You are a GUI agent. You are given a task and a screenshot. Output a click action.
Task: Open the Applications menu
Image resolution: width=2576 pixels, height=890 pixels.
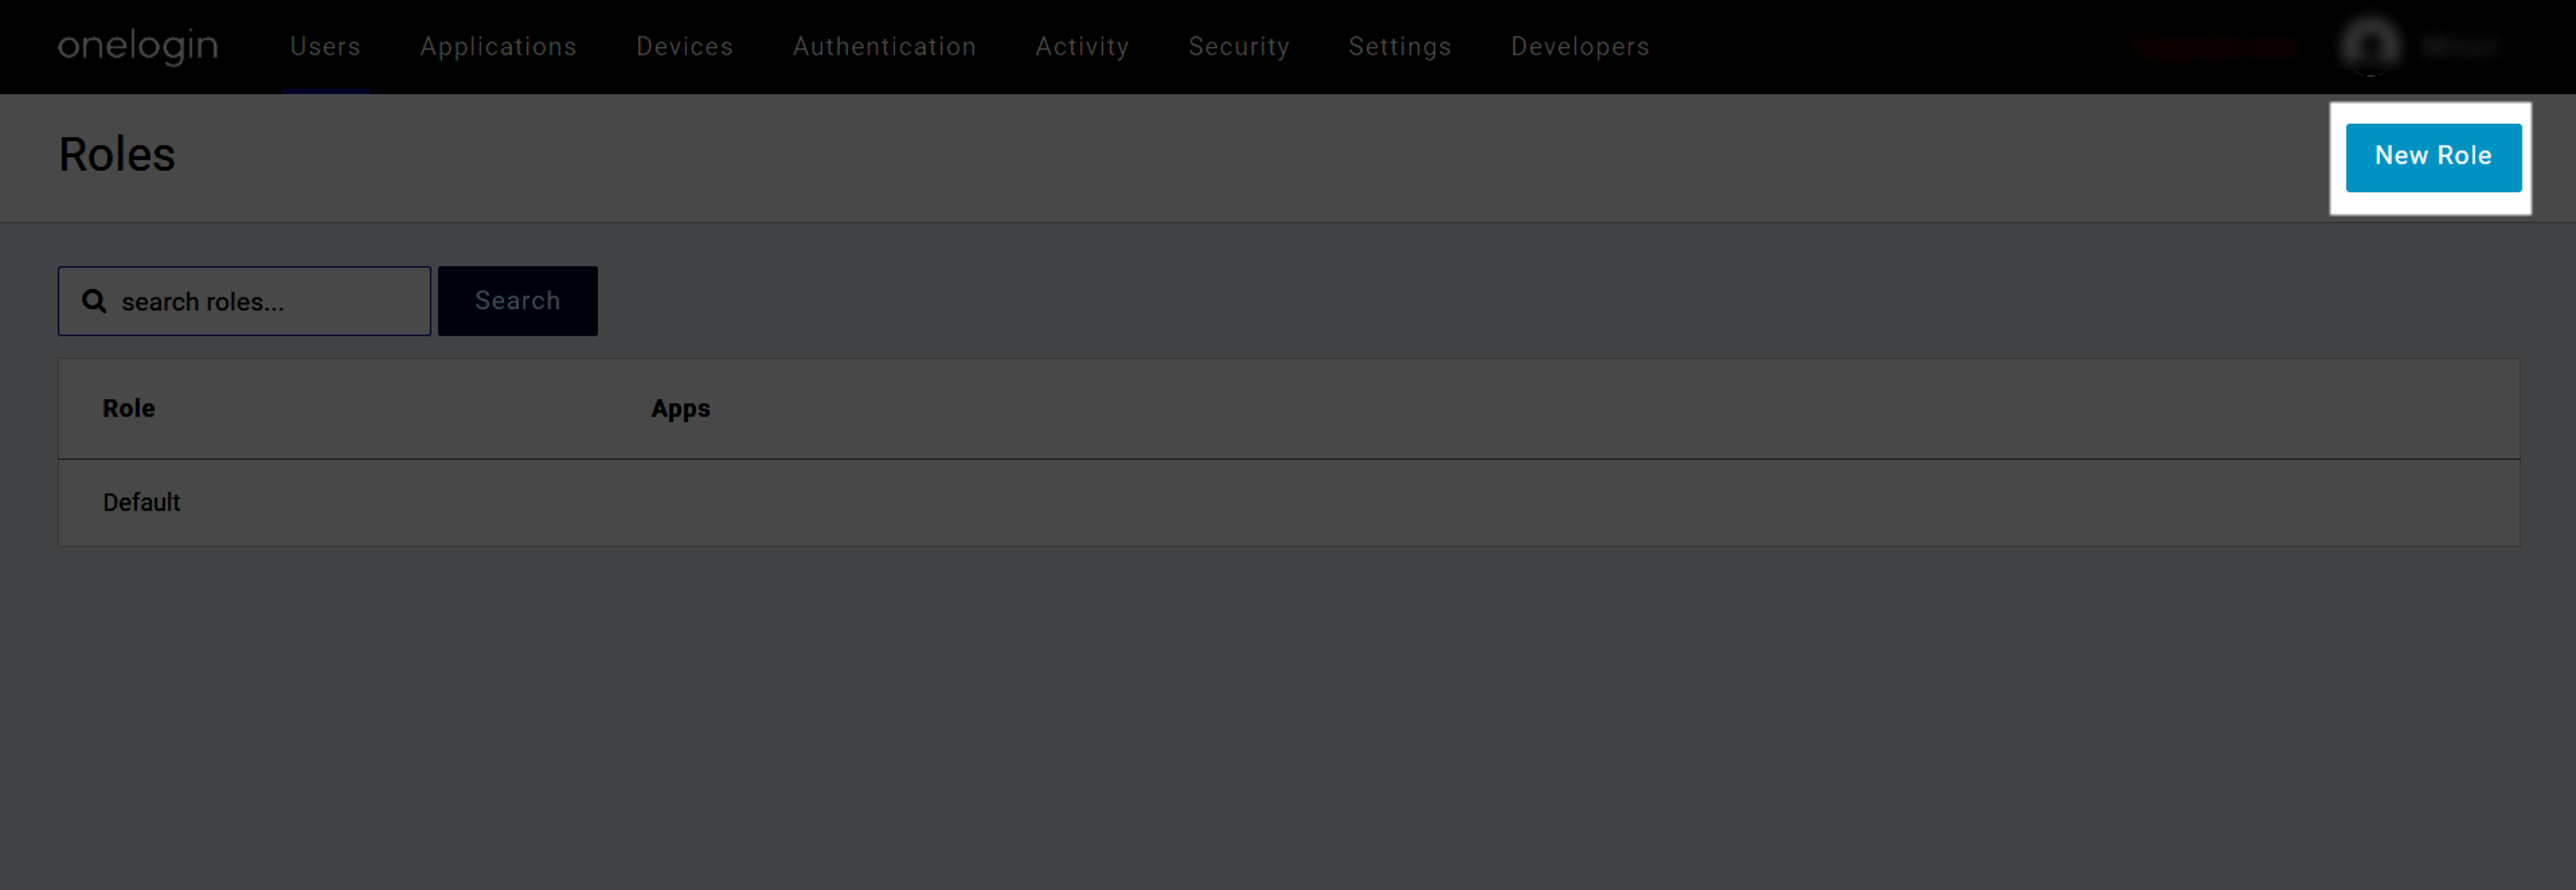(498, 46)
